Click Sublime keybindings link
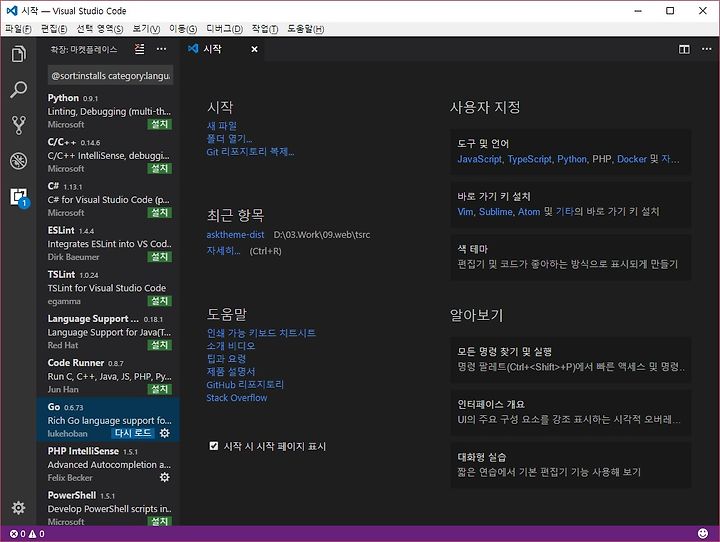Viewport: 720px width, 542px height. (495, 211)
